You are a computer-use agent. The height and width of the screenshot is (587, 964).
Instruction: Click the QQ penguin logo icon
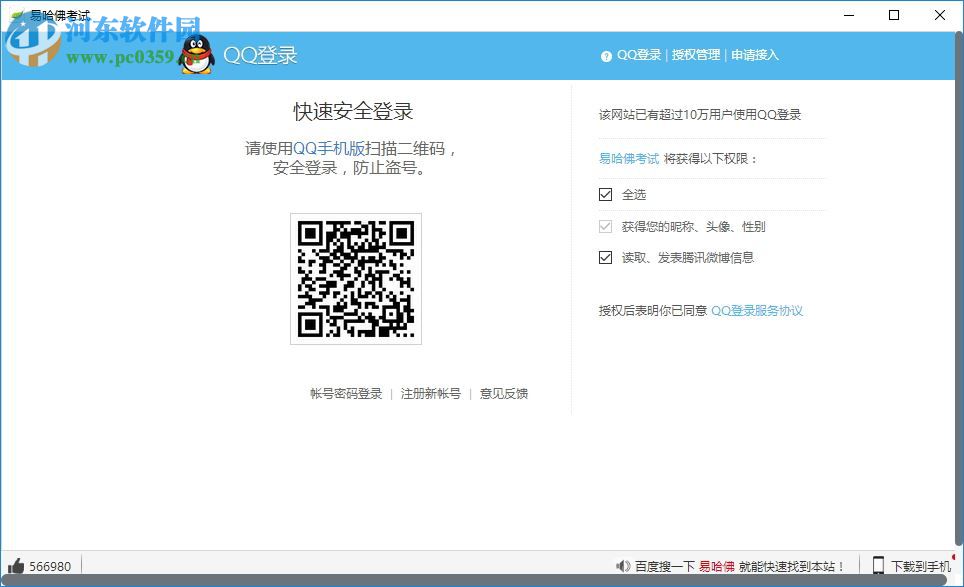[197, 55]
